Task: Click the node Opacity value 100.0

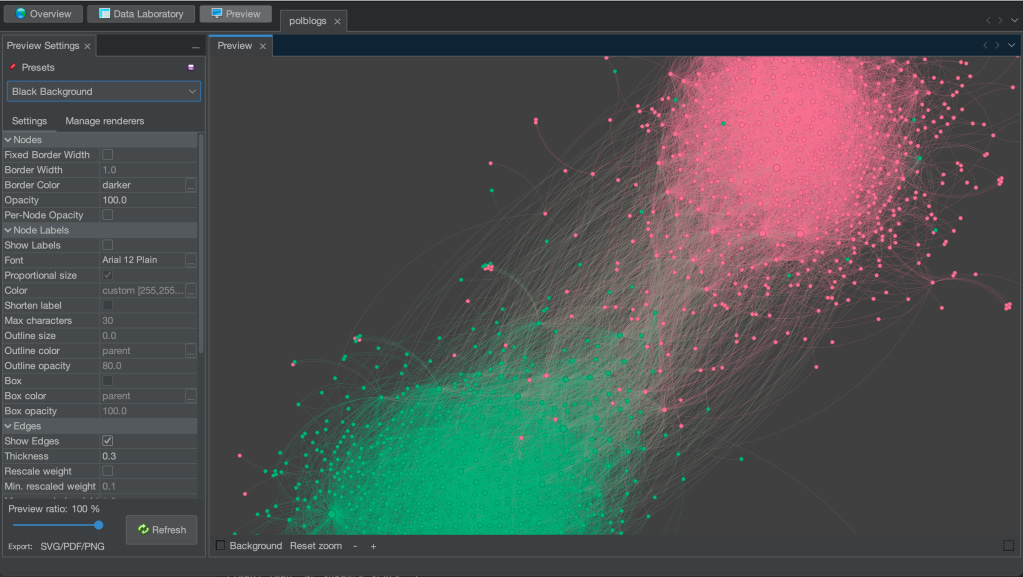Action: 148,200
